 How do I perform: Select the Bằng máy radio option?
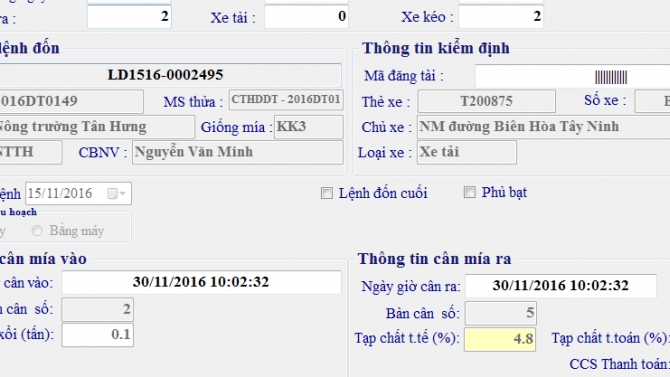[37, 231]
